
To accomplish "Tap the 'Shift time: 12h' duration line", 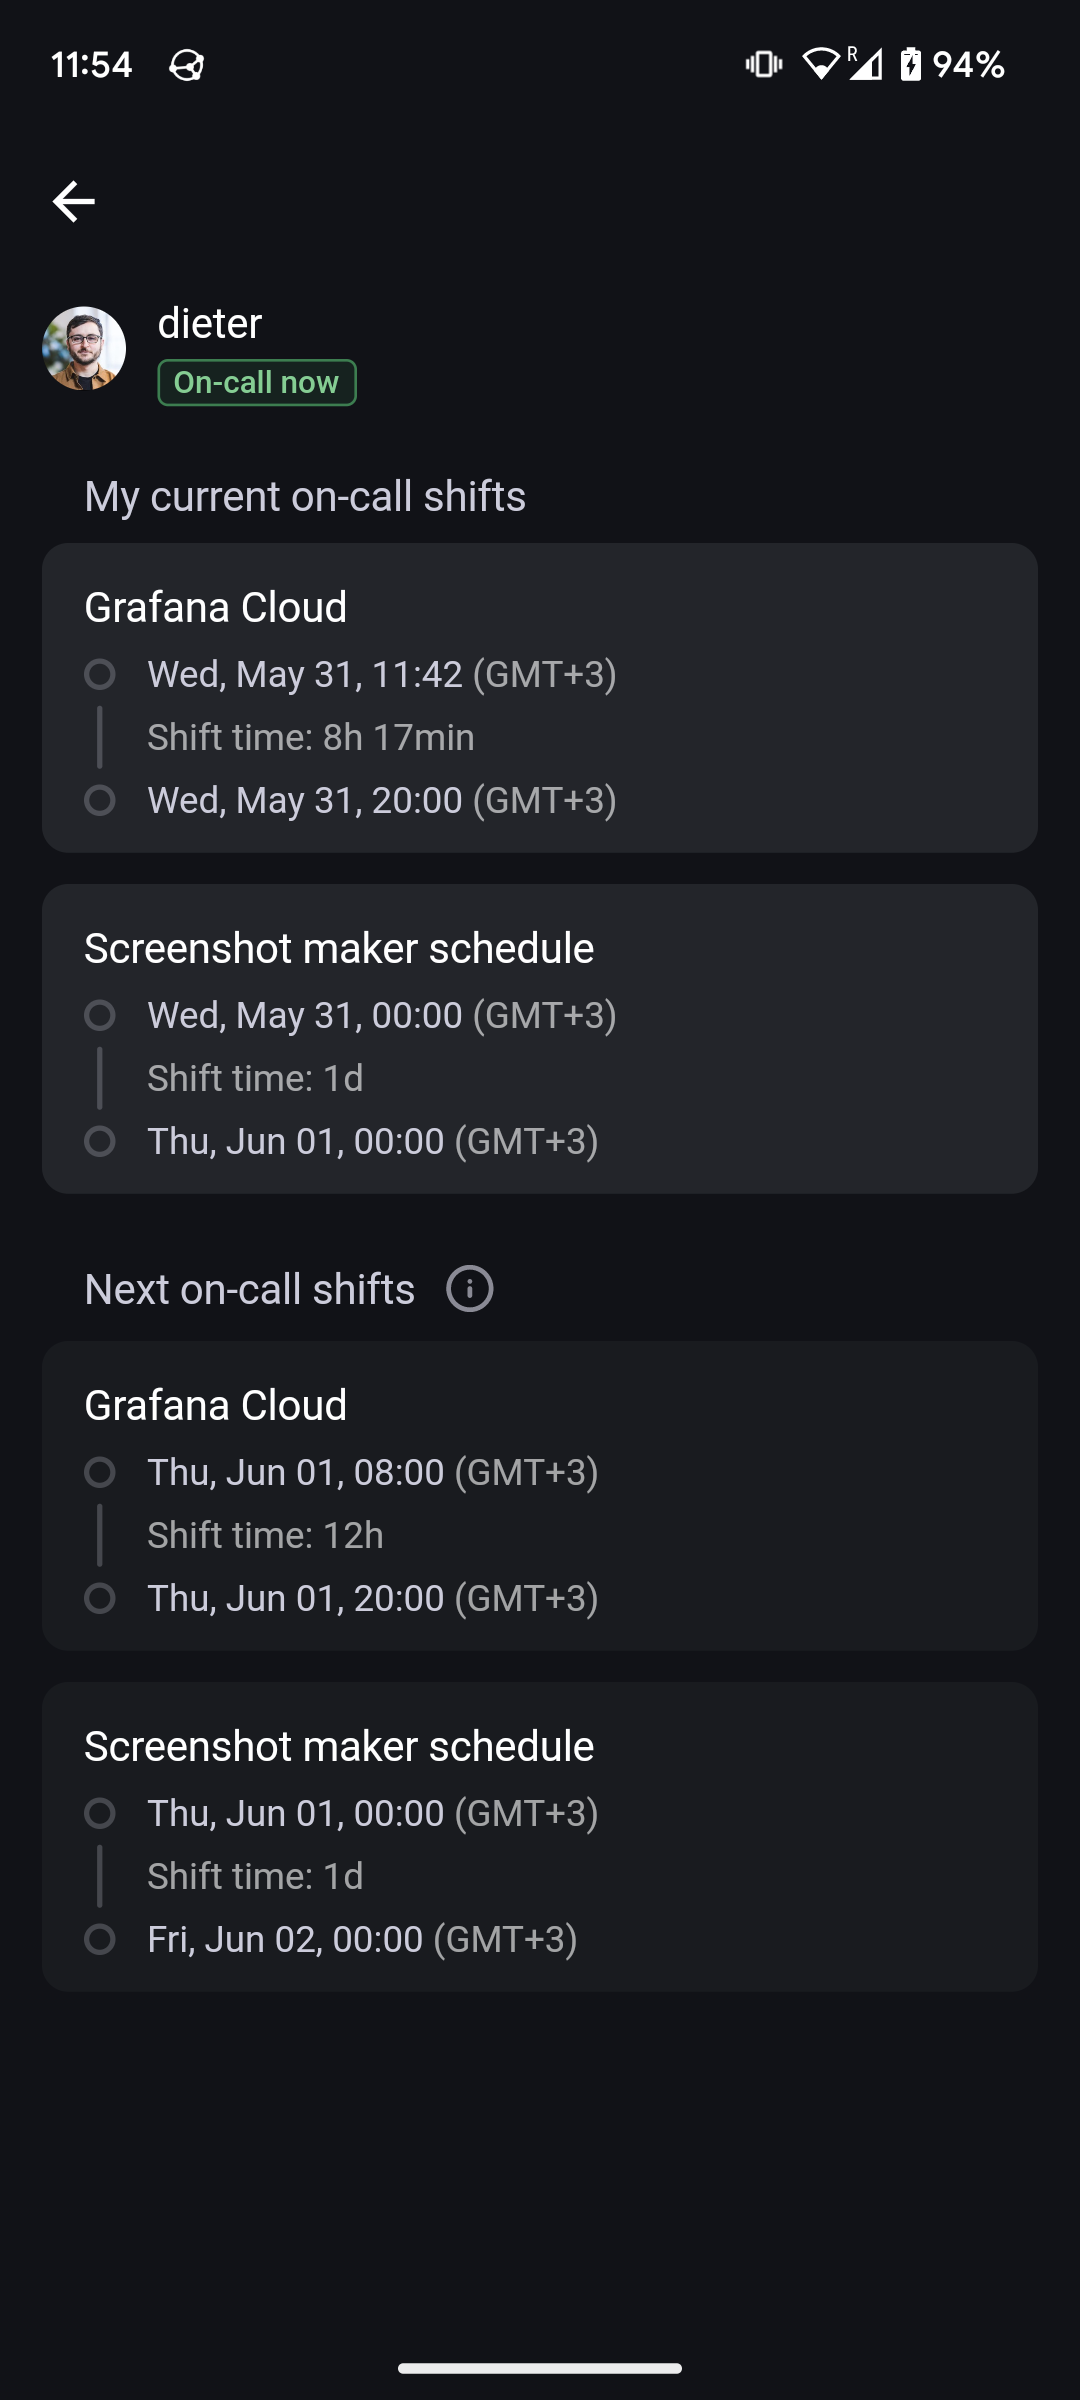I will pyautogui.click(x=265, y=1535).
